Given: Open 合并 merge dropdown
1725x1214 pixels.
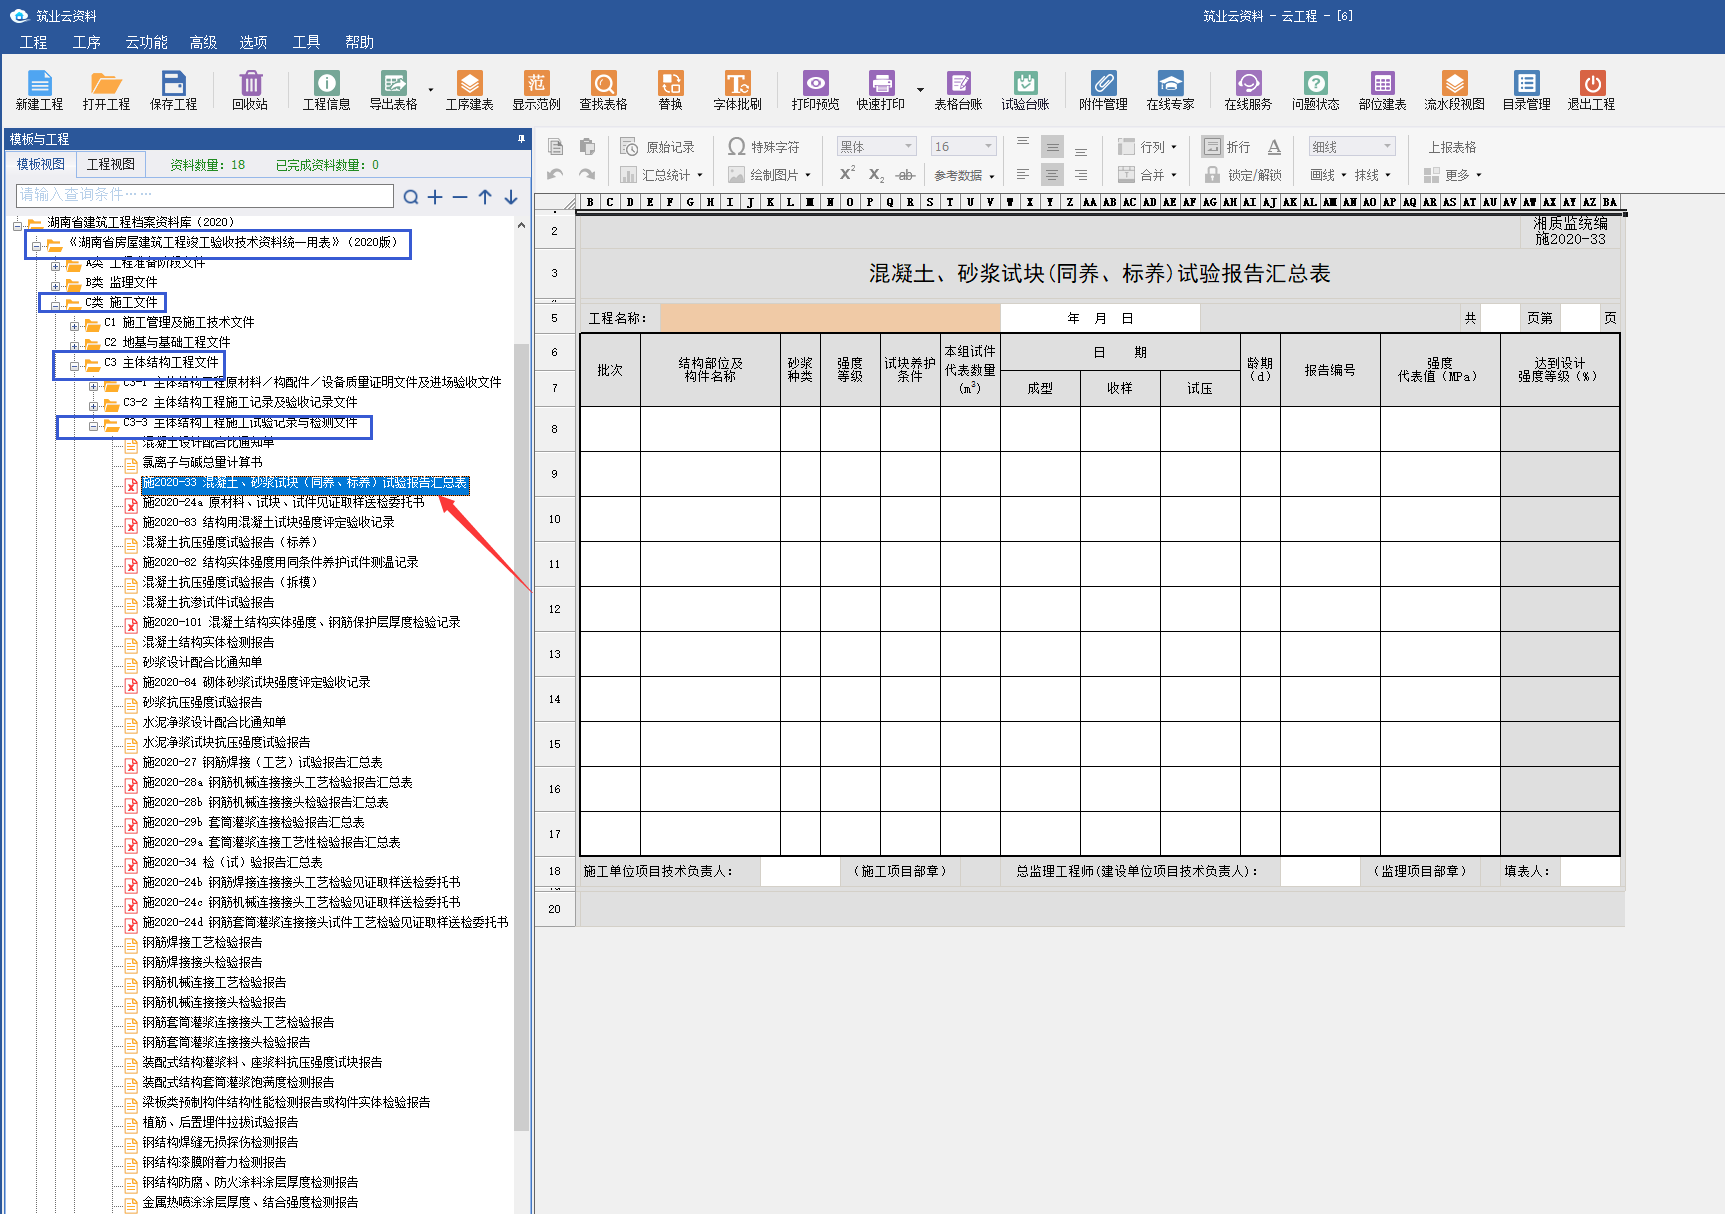Looking at the screenshot, I should tap(1148, 174).
